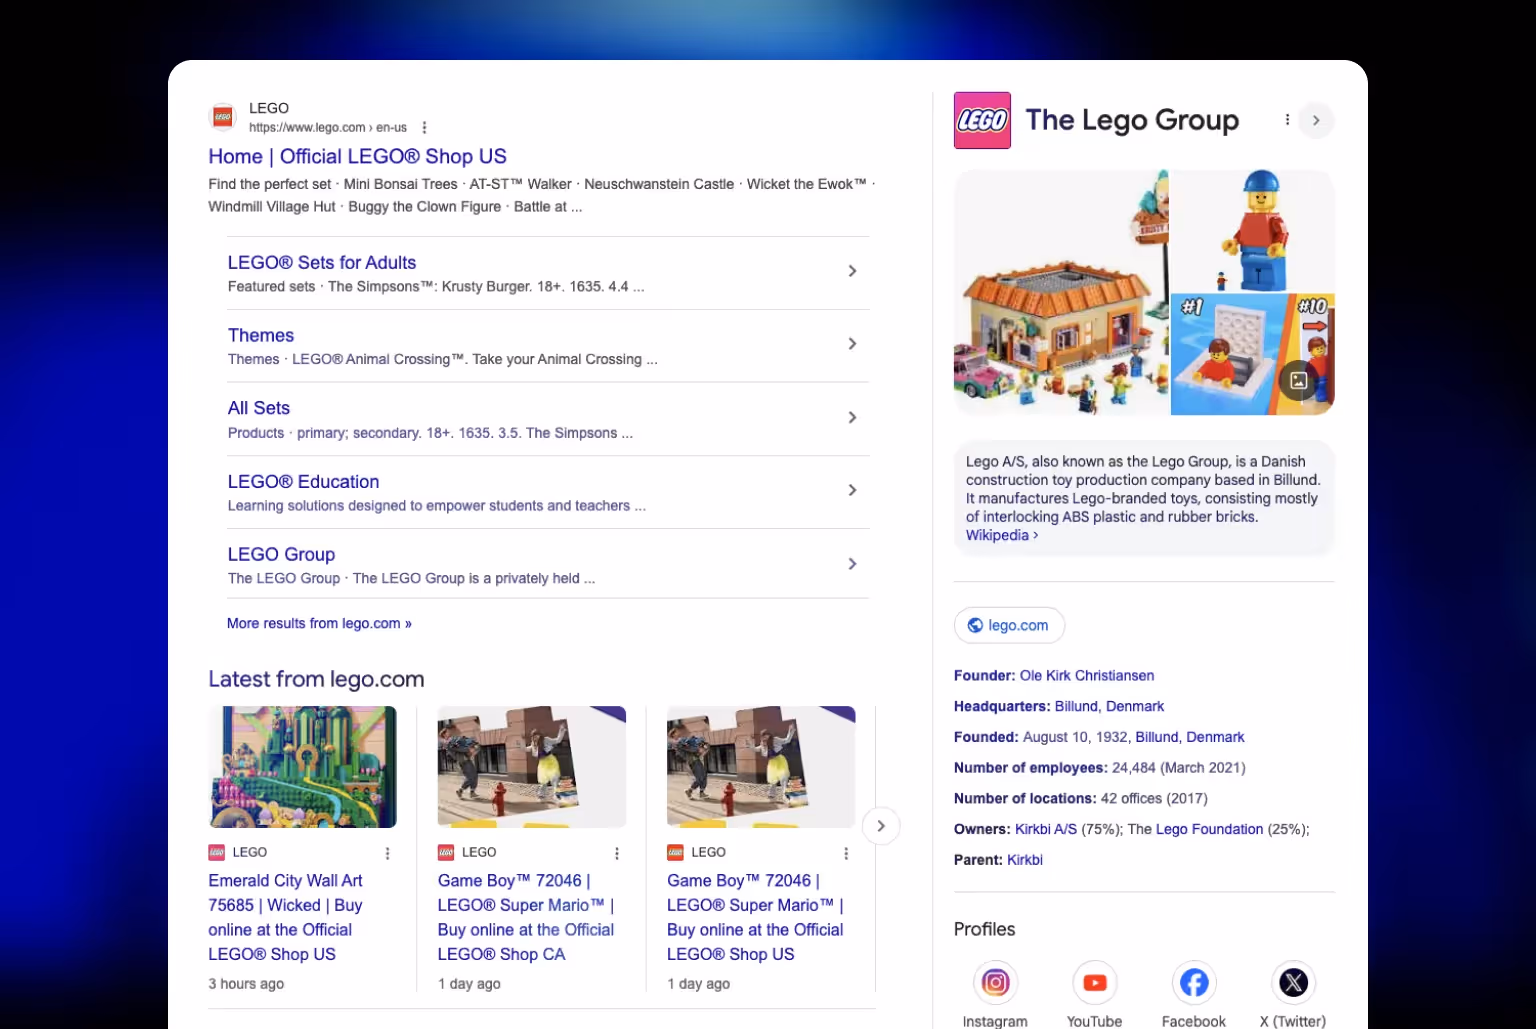The image size is (1536, 1029).
Task: Click the Headquarters label
Action: point(1002,706)
